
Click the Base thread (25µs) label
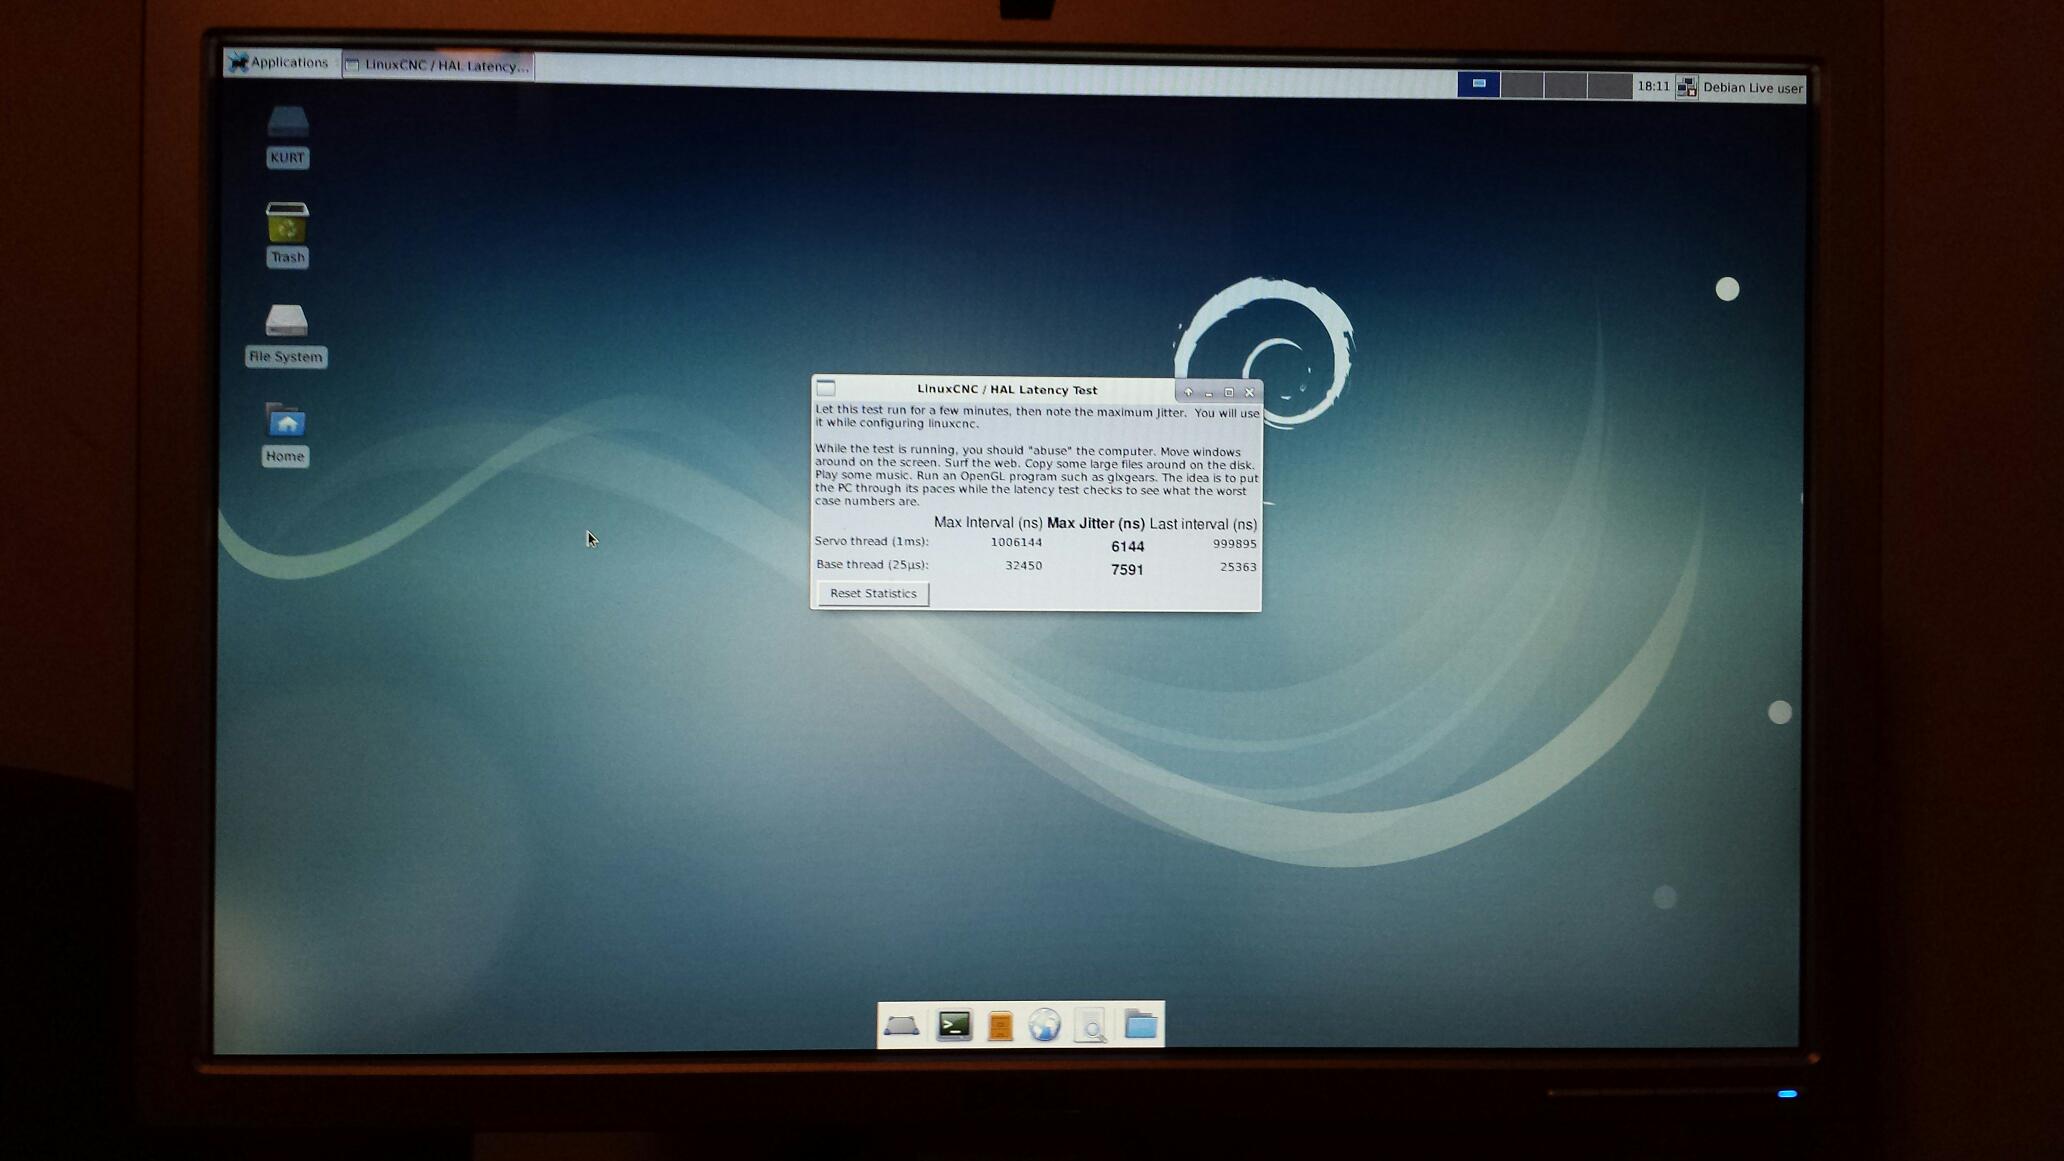coord(872,565)
